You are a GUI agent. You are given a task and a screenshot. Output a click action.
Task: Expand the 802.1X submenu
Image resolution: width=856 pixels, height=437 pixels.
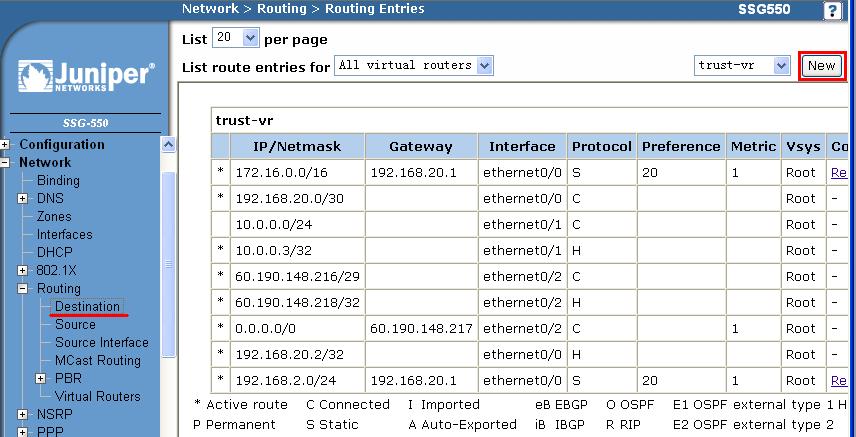pos(23,271)
